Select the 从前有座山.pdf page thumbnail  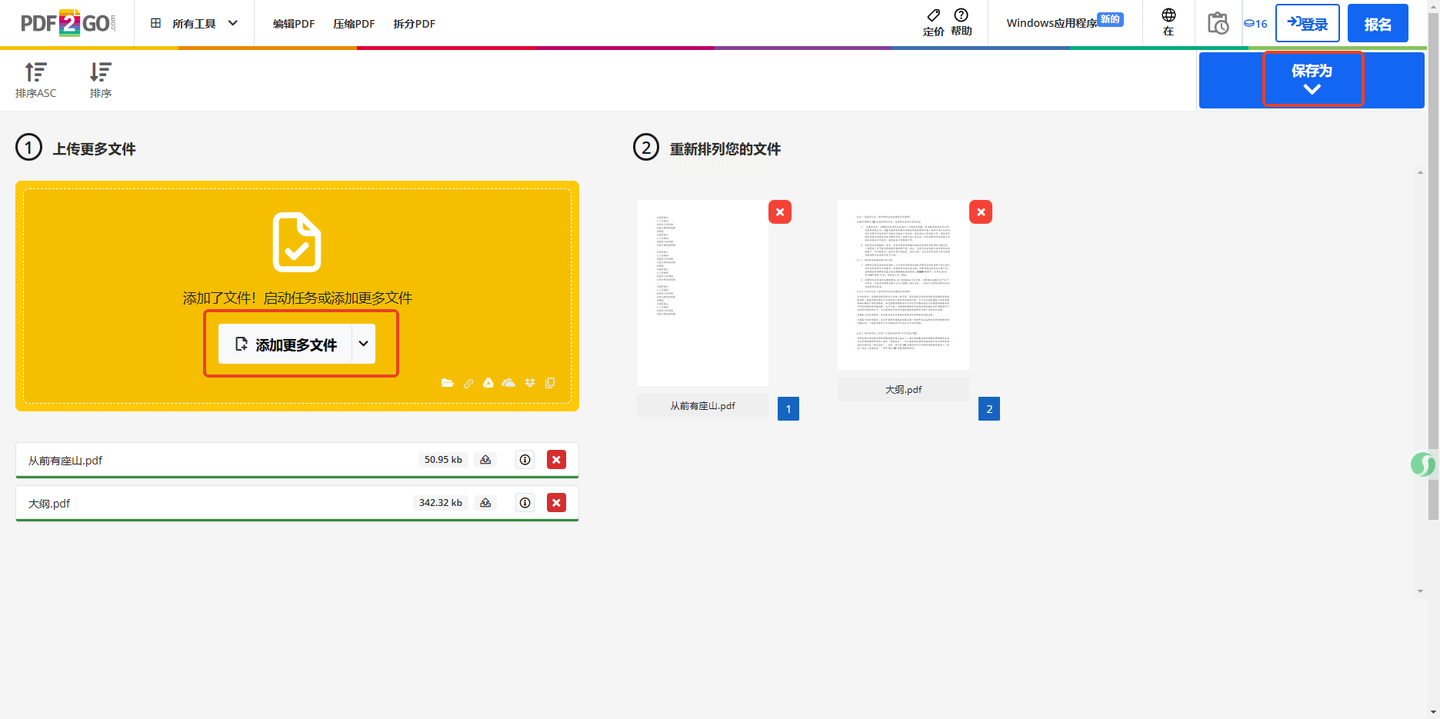tap(702, 293)
